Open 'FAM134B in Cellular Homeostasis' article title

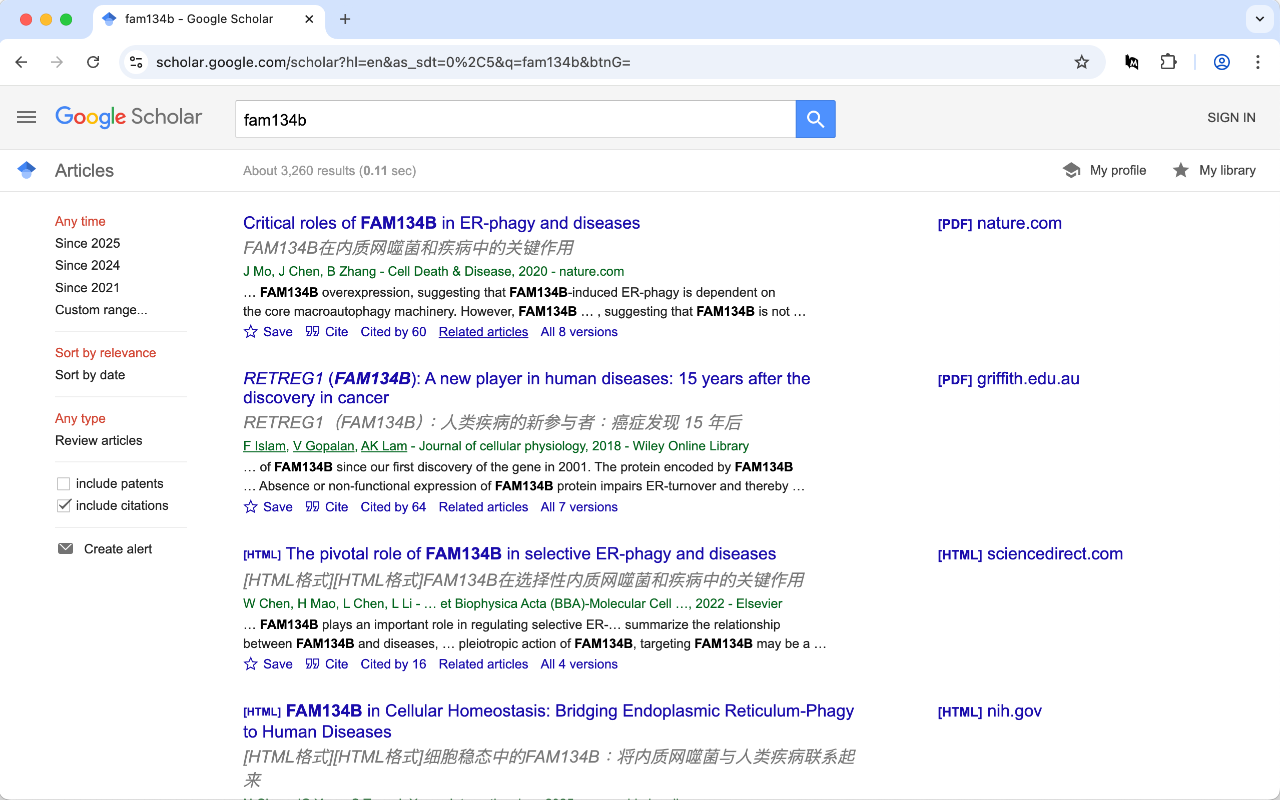coord(549,721)
